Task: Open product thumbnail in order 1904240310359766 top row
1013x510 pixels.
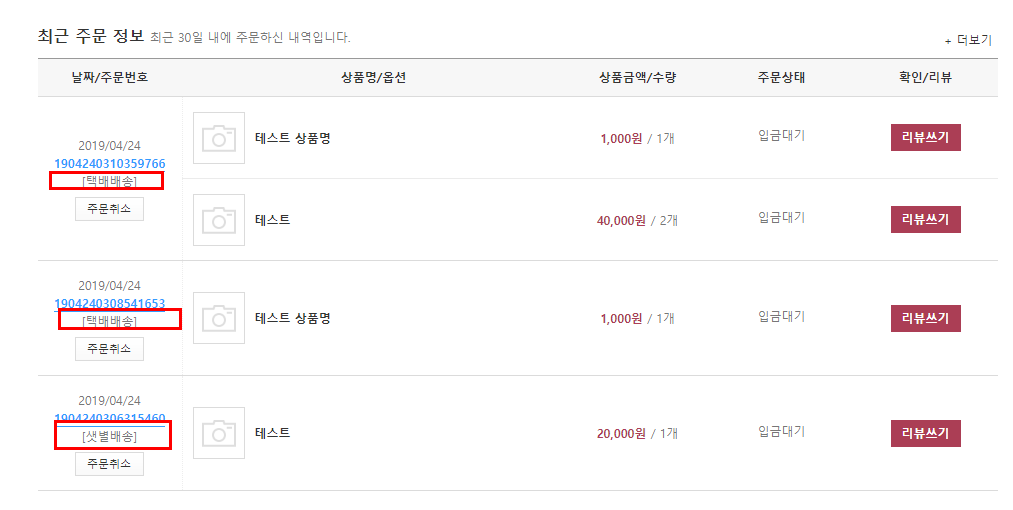Action: (x=219, y=138)
